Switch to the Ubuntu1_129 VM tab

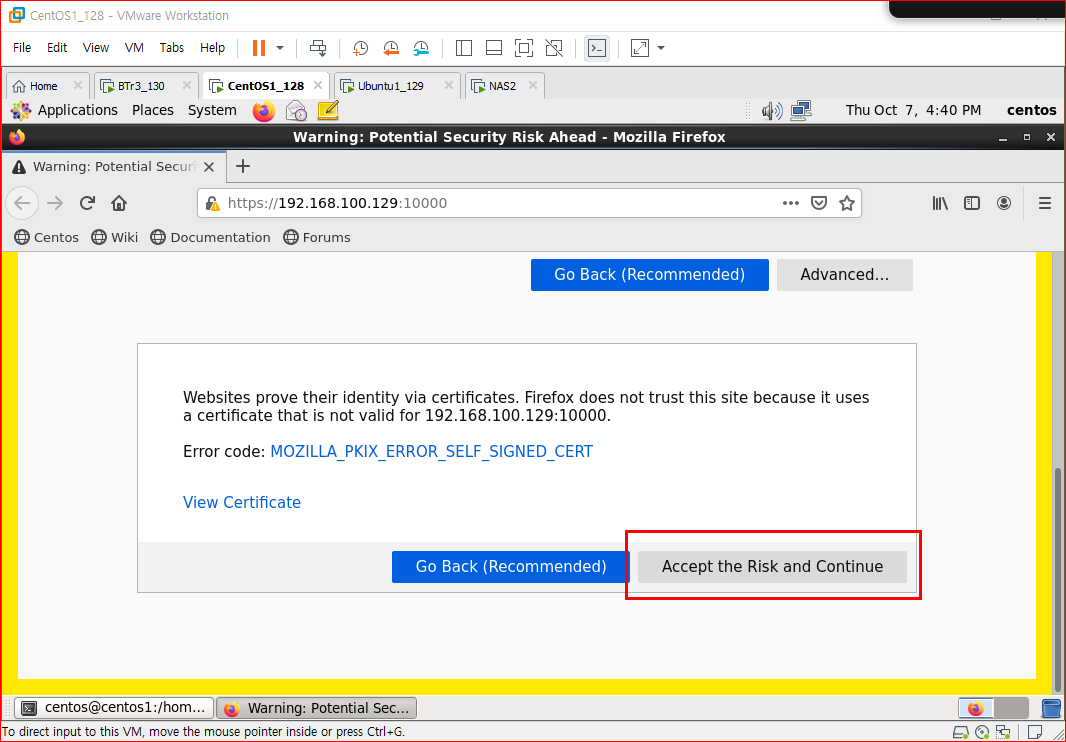pyautogui.click(x=391, y=86)
